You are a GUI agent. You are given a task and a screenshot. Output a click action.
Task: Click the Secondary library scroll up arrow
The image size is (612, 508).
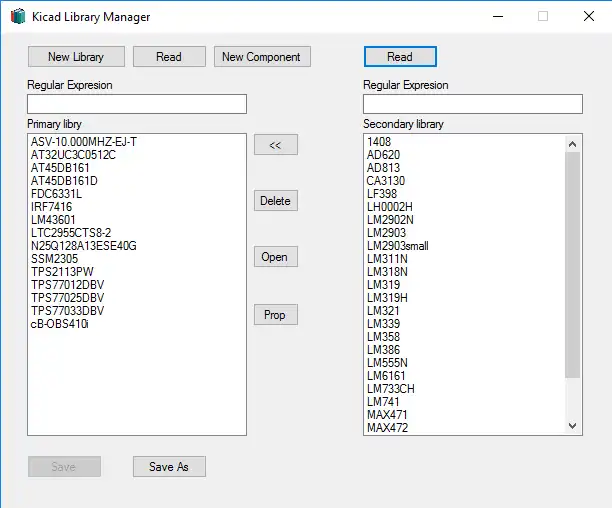573,144
